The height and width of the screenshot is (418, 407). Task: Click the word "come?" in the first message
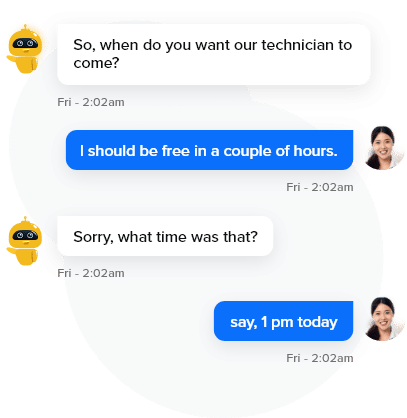tap(96, 63)
